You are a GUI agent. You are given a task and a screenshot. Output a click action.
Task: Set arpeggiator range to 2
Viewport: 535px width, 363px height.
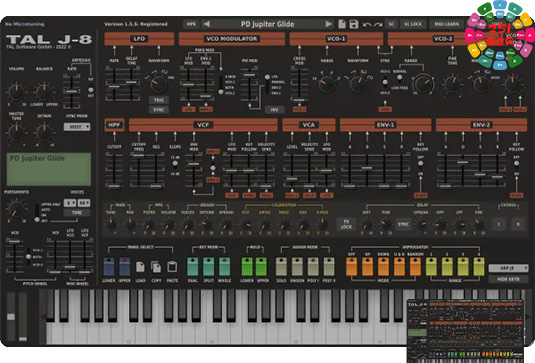point(447,267)
